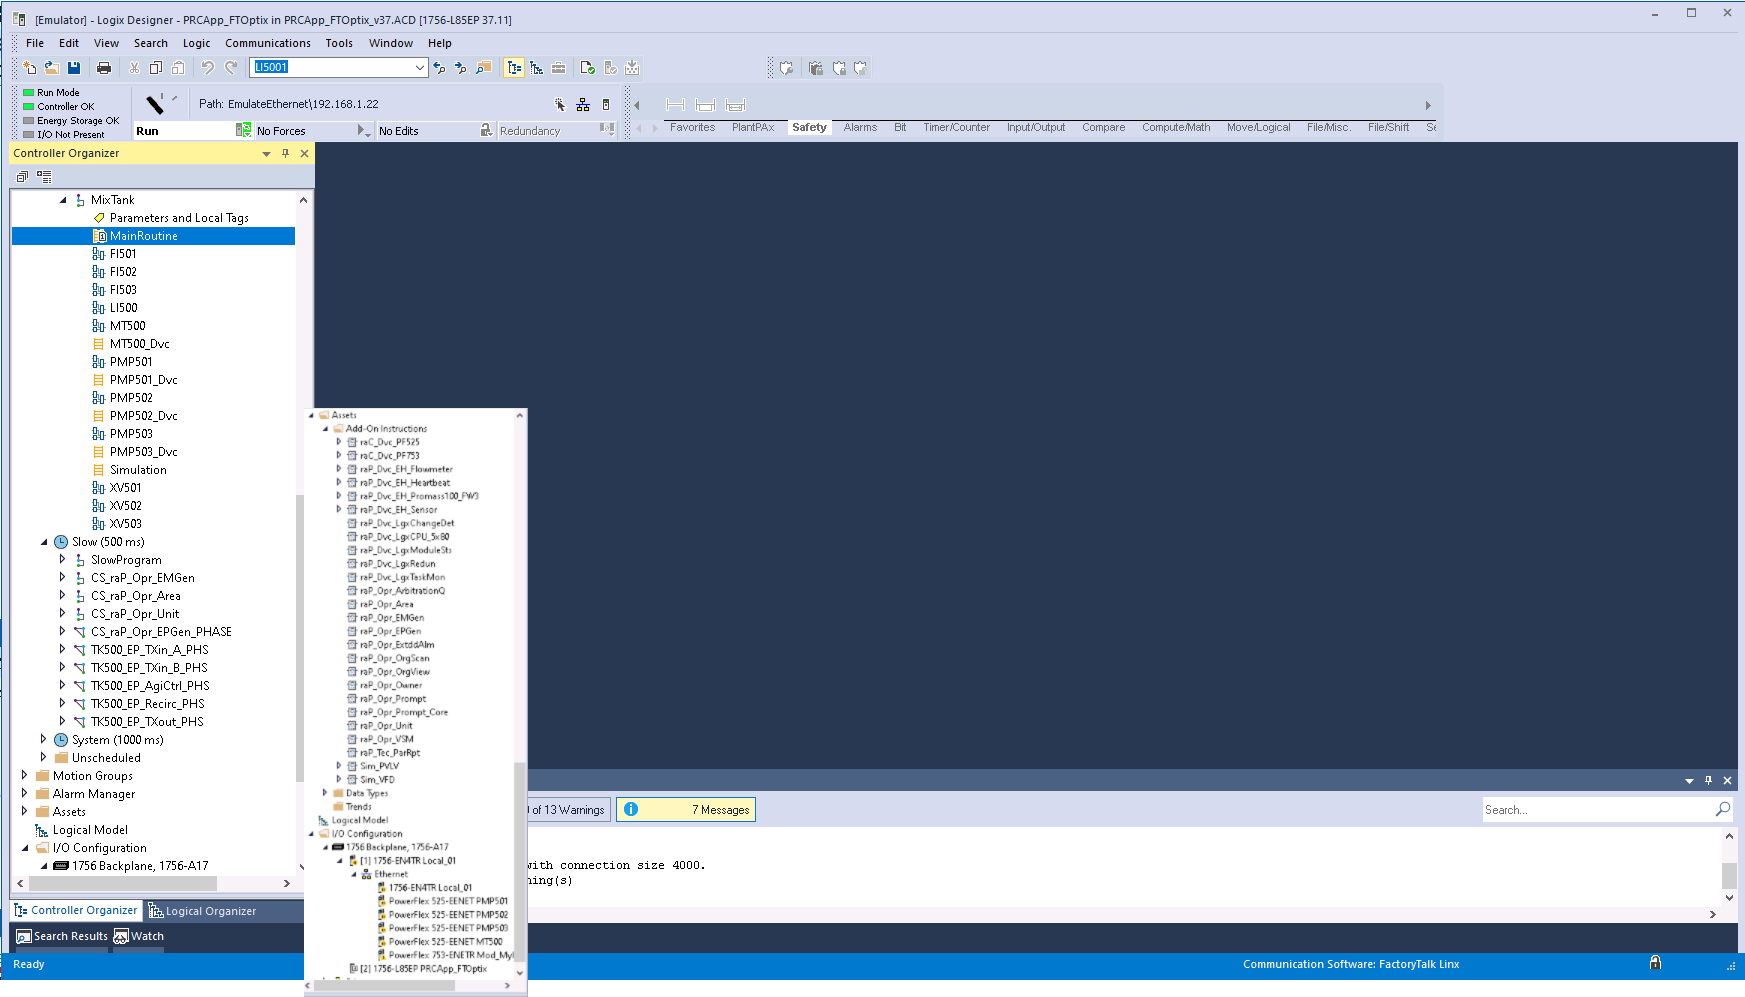Open the Search Results tab
Image resolution: width=1745 pixels, height=997 pixels.
pyautogui.click(x=62, y=936)
